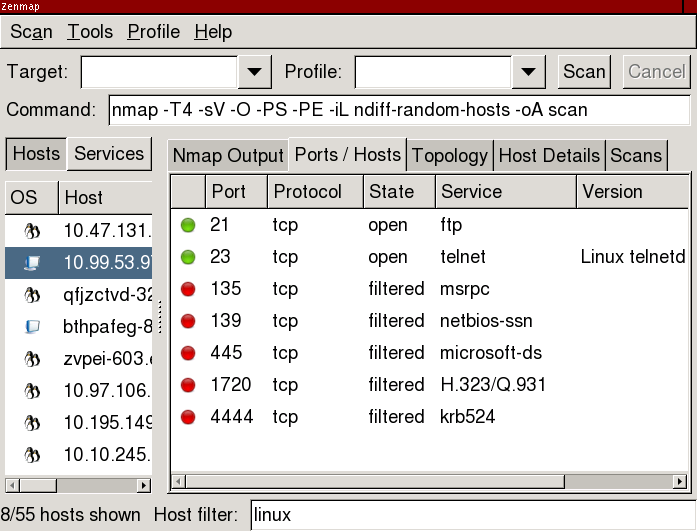Click the Linux telnetd version cell
This screenshot has height=531, width=697.
pos(633,257)
